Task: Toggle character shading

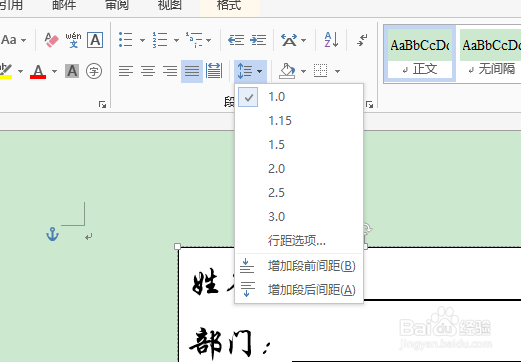Action: (72, 71)
